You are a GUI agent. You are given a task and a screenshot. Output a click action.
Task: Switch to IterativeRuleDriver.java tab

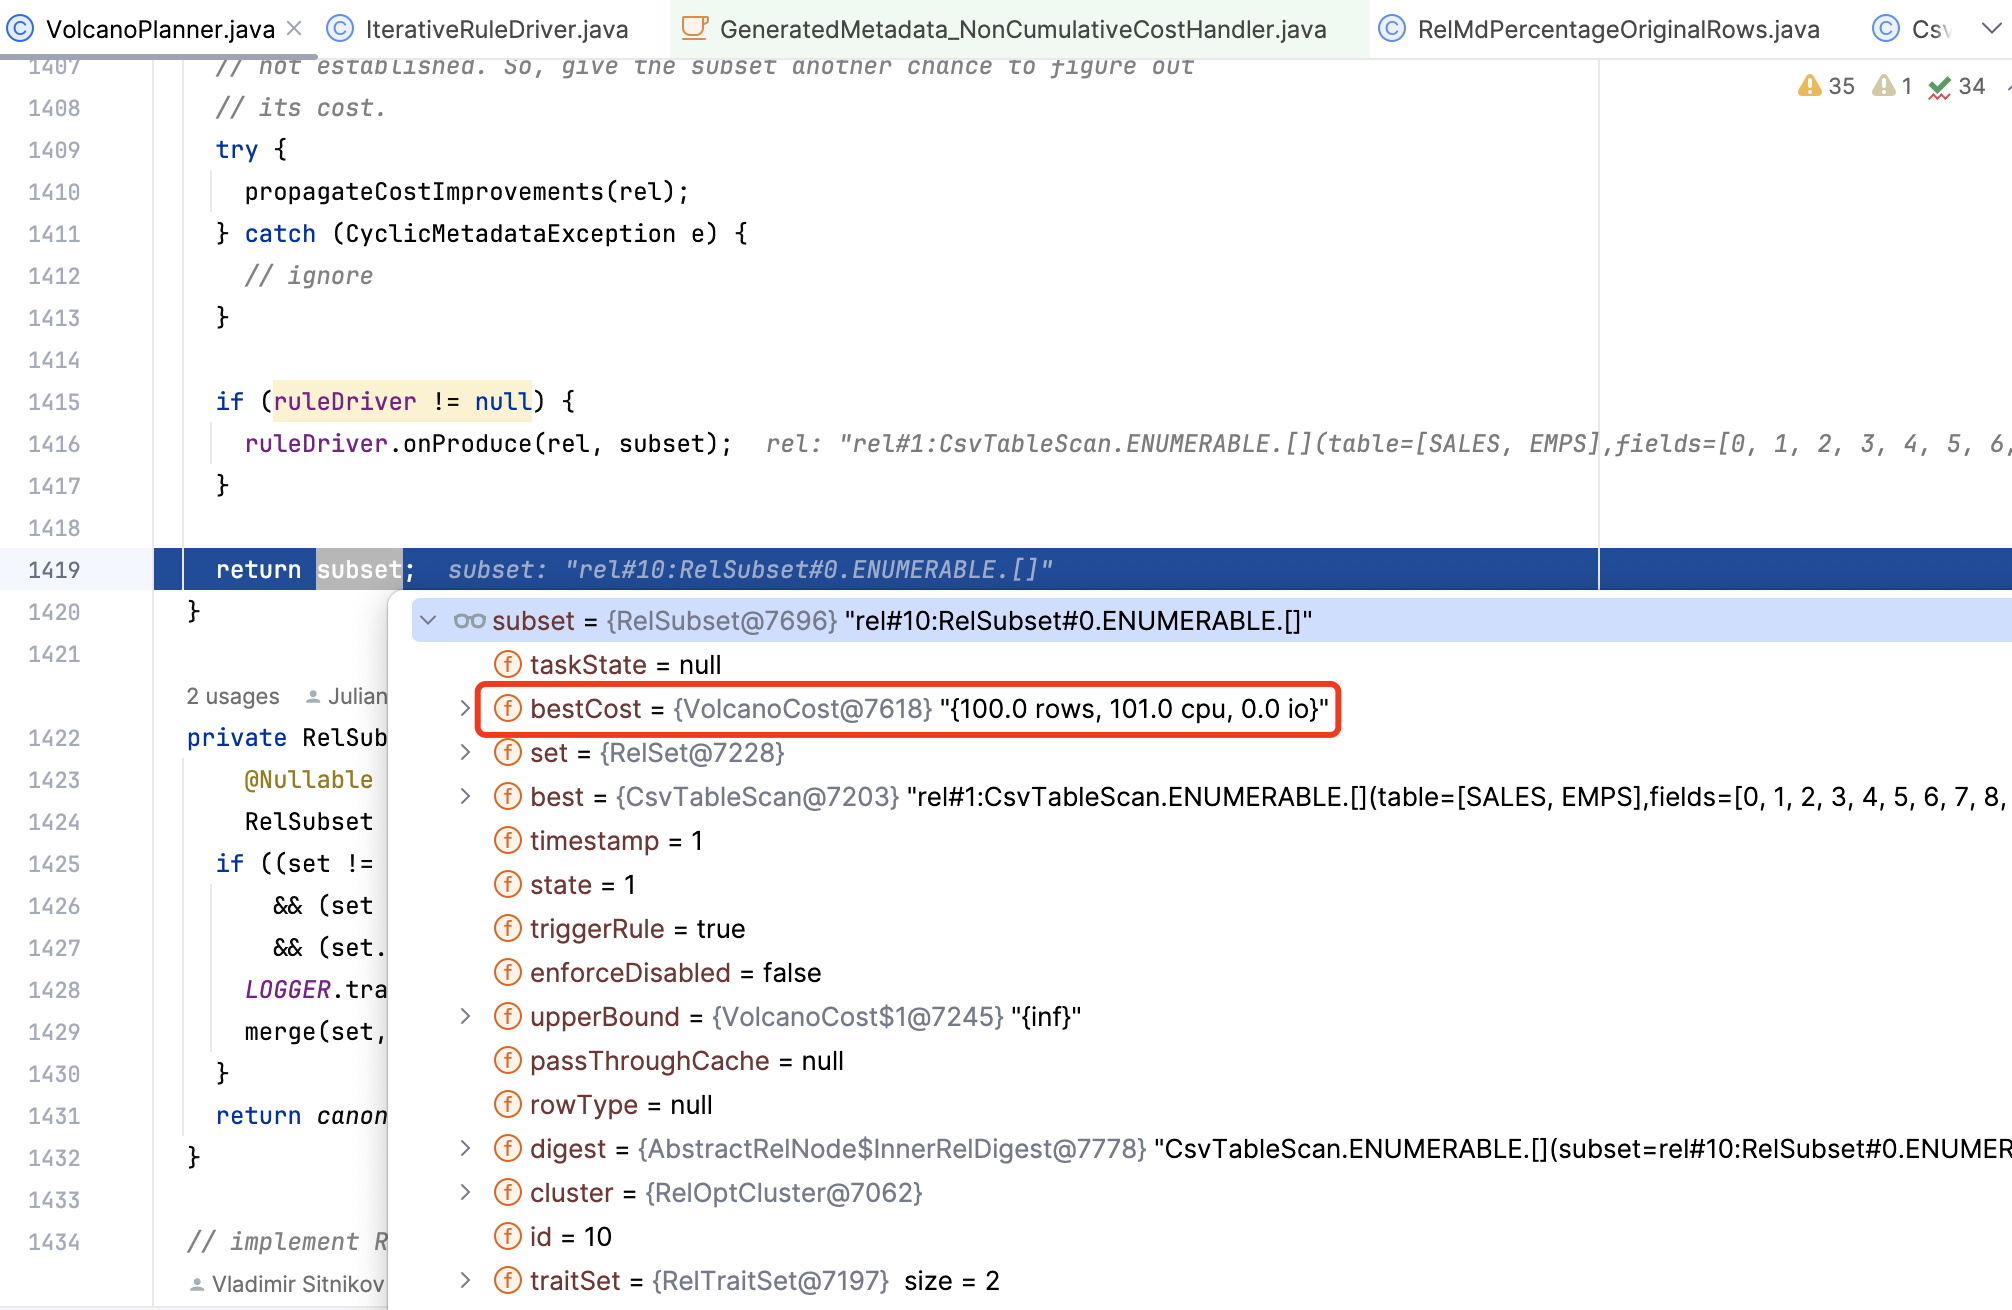(496, 29)
